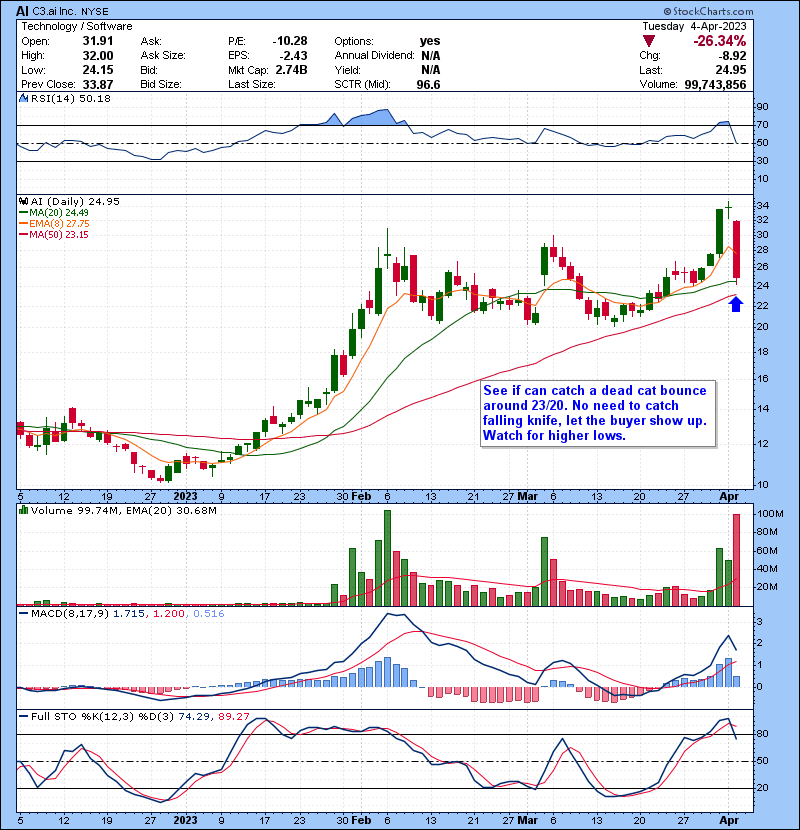
Task: Click the RSI indicator icon beside RSI(14)
Action: click(23, 98)
